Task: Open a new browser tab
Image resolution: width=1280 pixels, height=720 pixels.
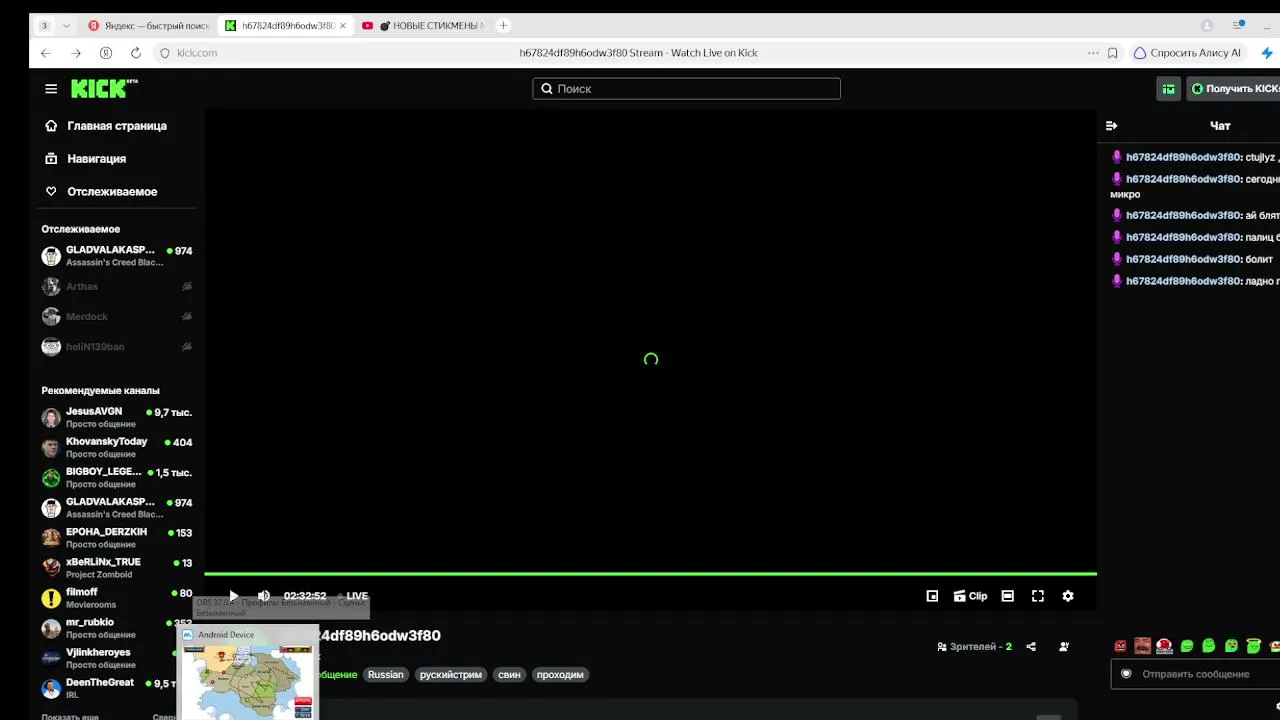Action: (503, 25)
